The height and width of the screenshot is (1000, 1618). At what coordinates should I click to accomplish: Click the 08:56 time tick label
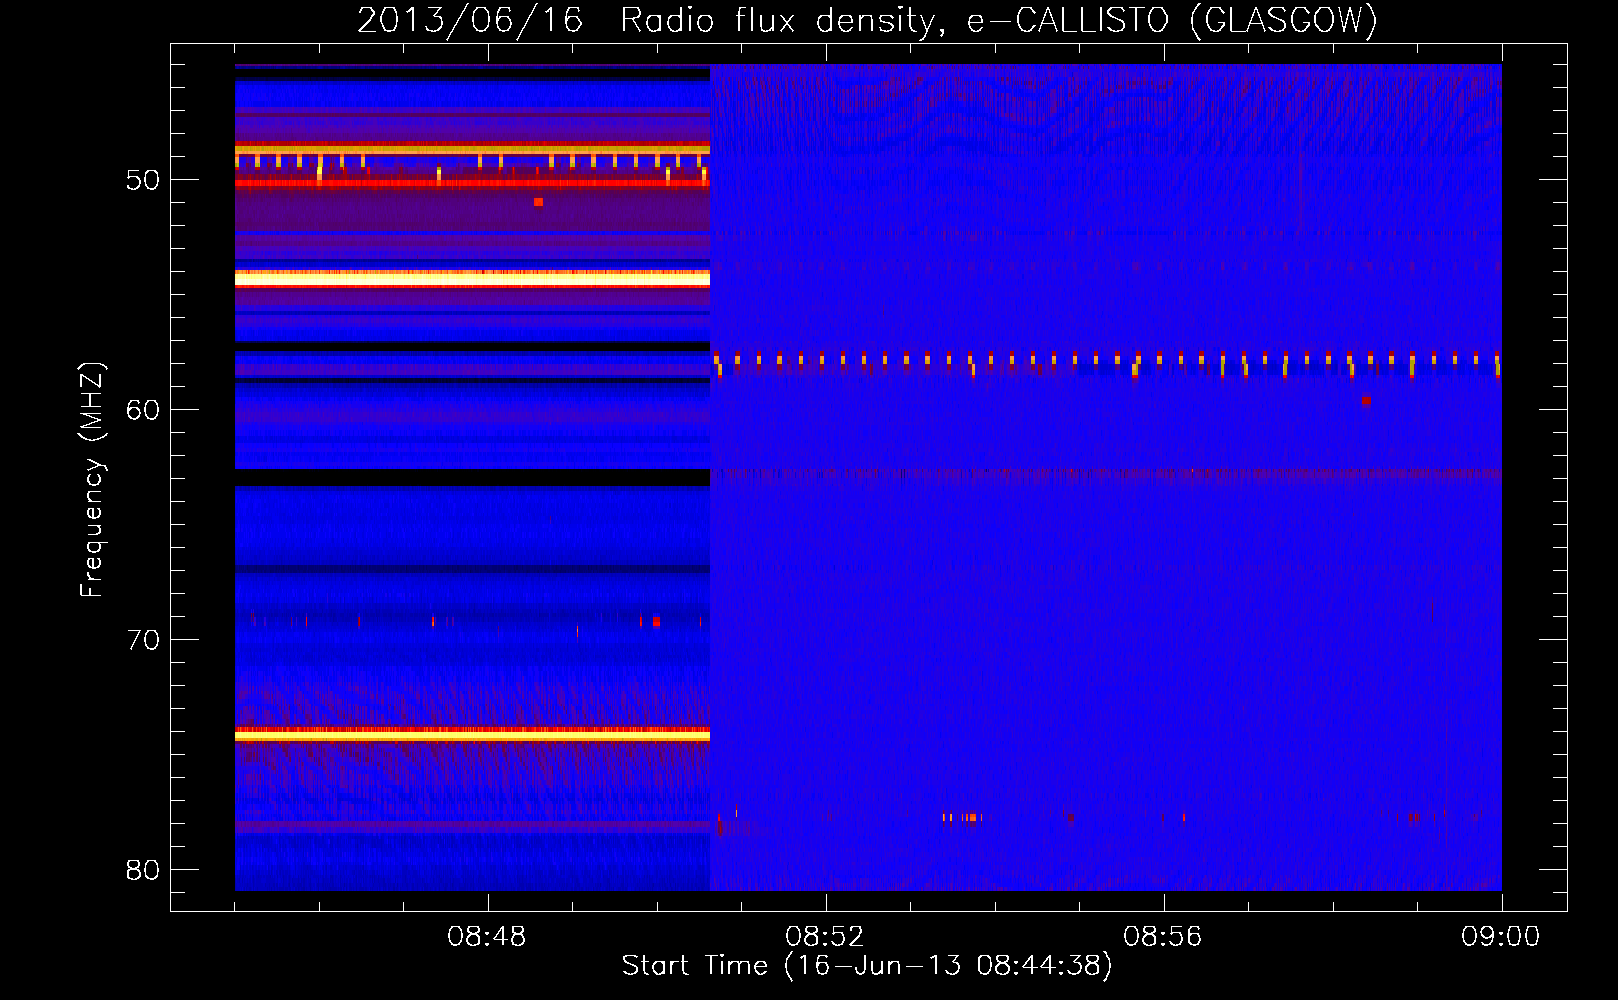point(1163,937)
